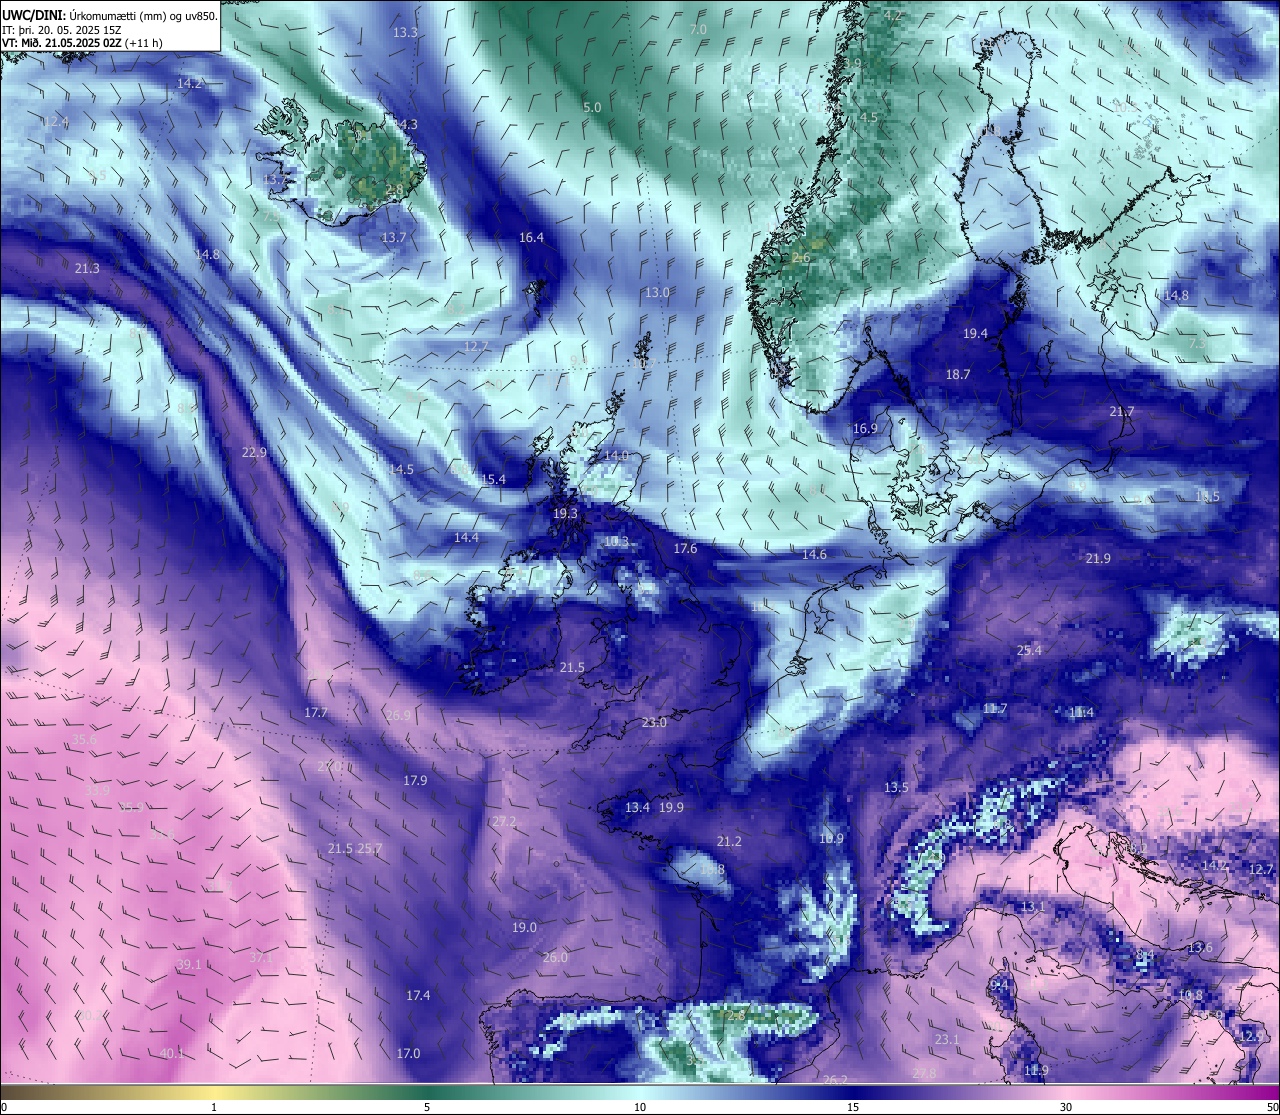Click the 25.7 map value

(370, 848)
